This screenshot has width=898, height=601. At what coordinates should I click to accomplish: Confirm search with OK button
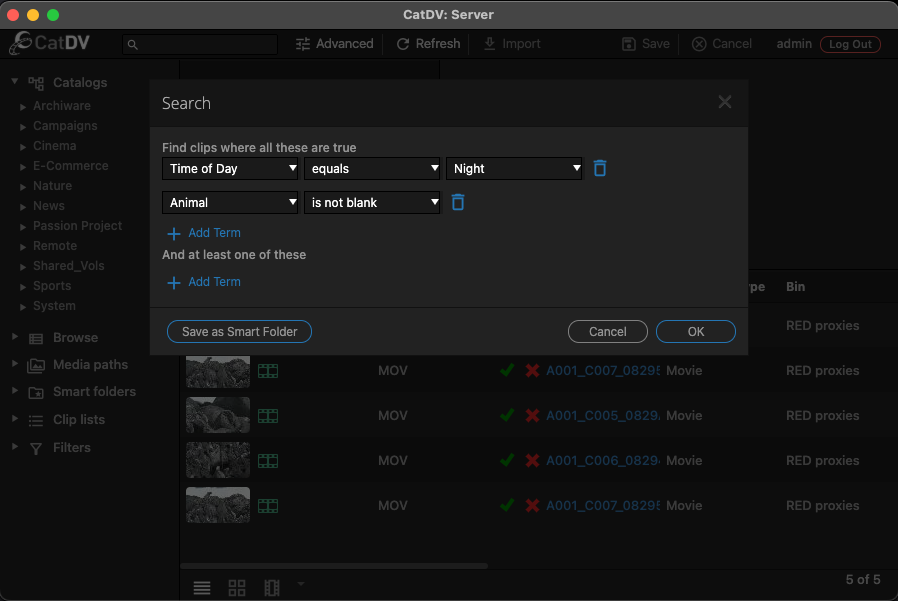(x=696, y=332)
